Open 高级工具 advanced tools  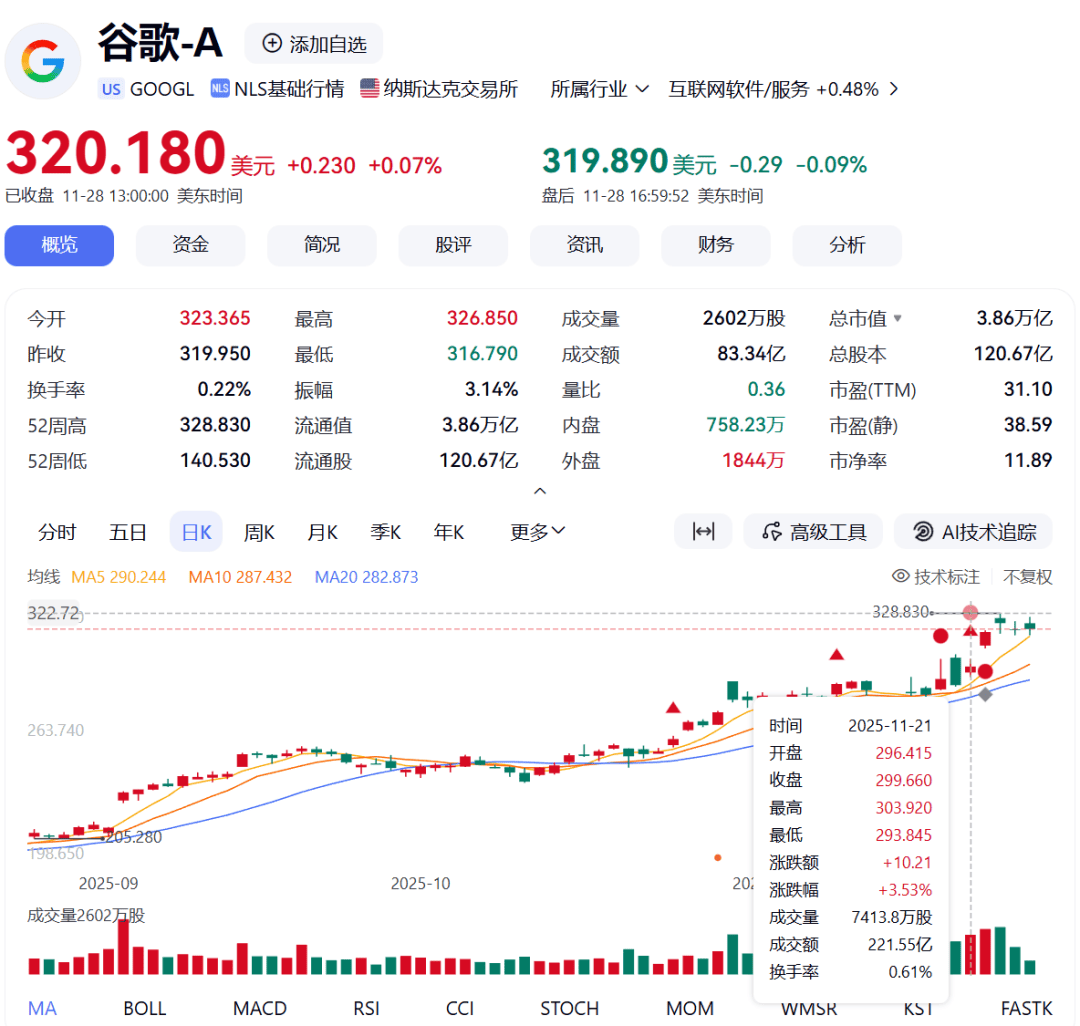[x=814, y=532]
